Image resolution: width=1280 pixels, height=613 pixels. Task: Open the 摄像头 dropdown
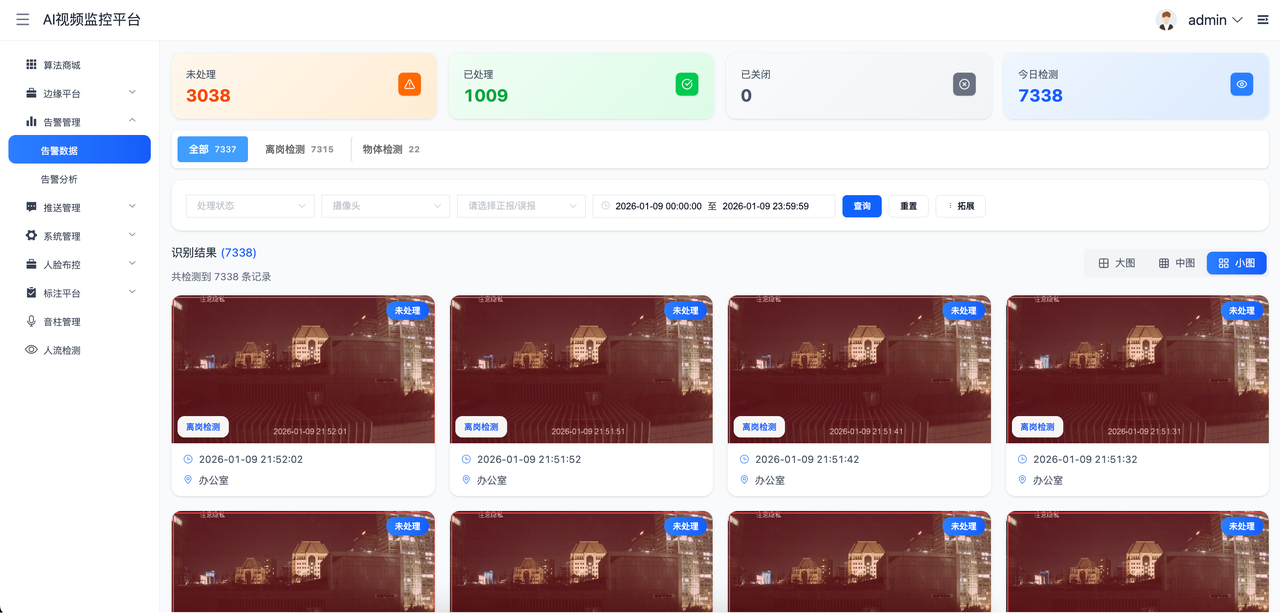(386, 206)
